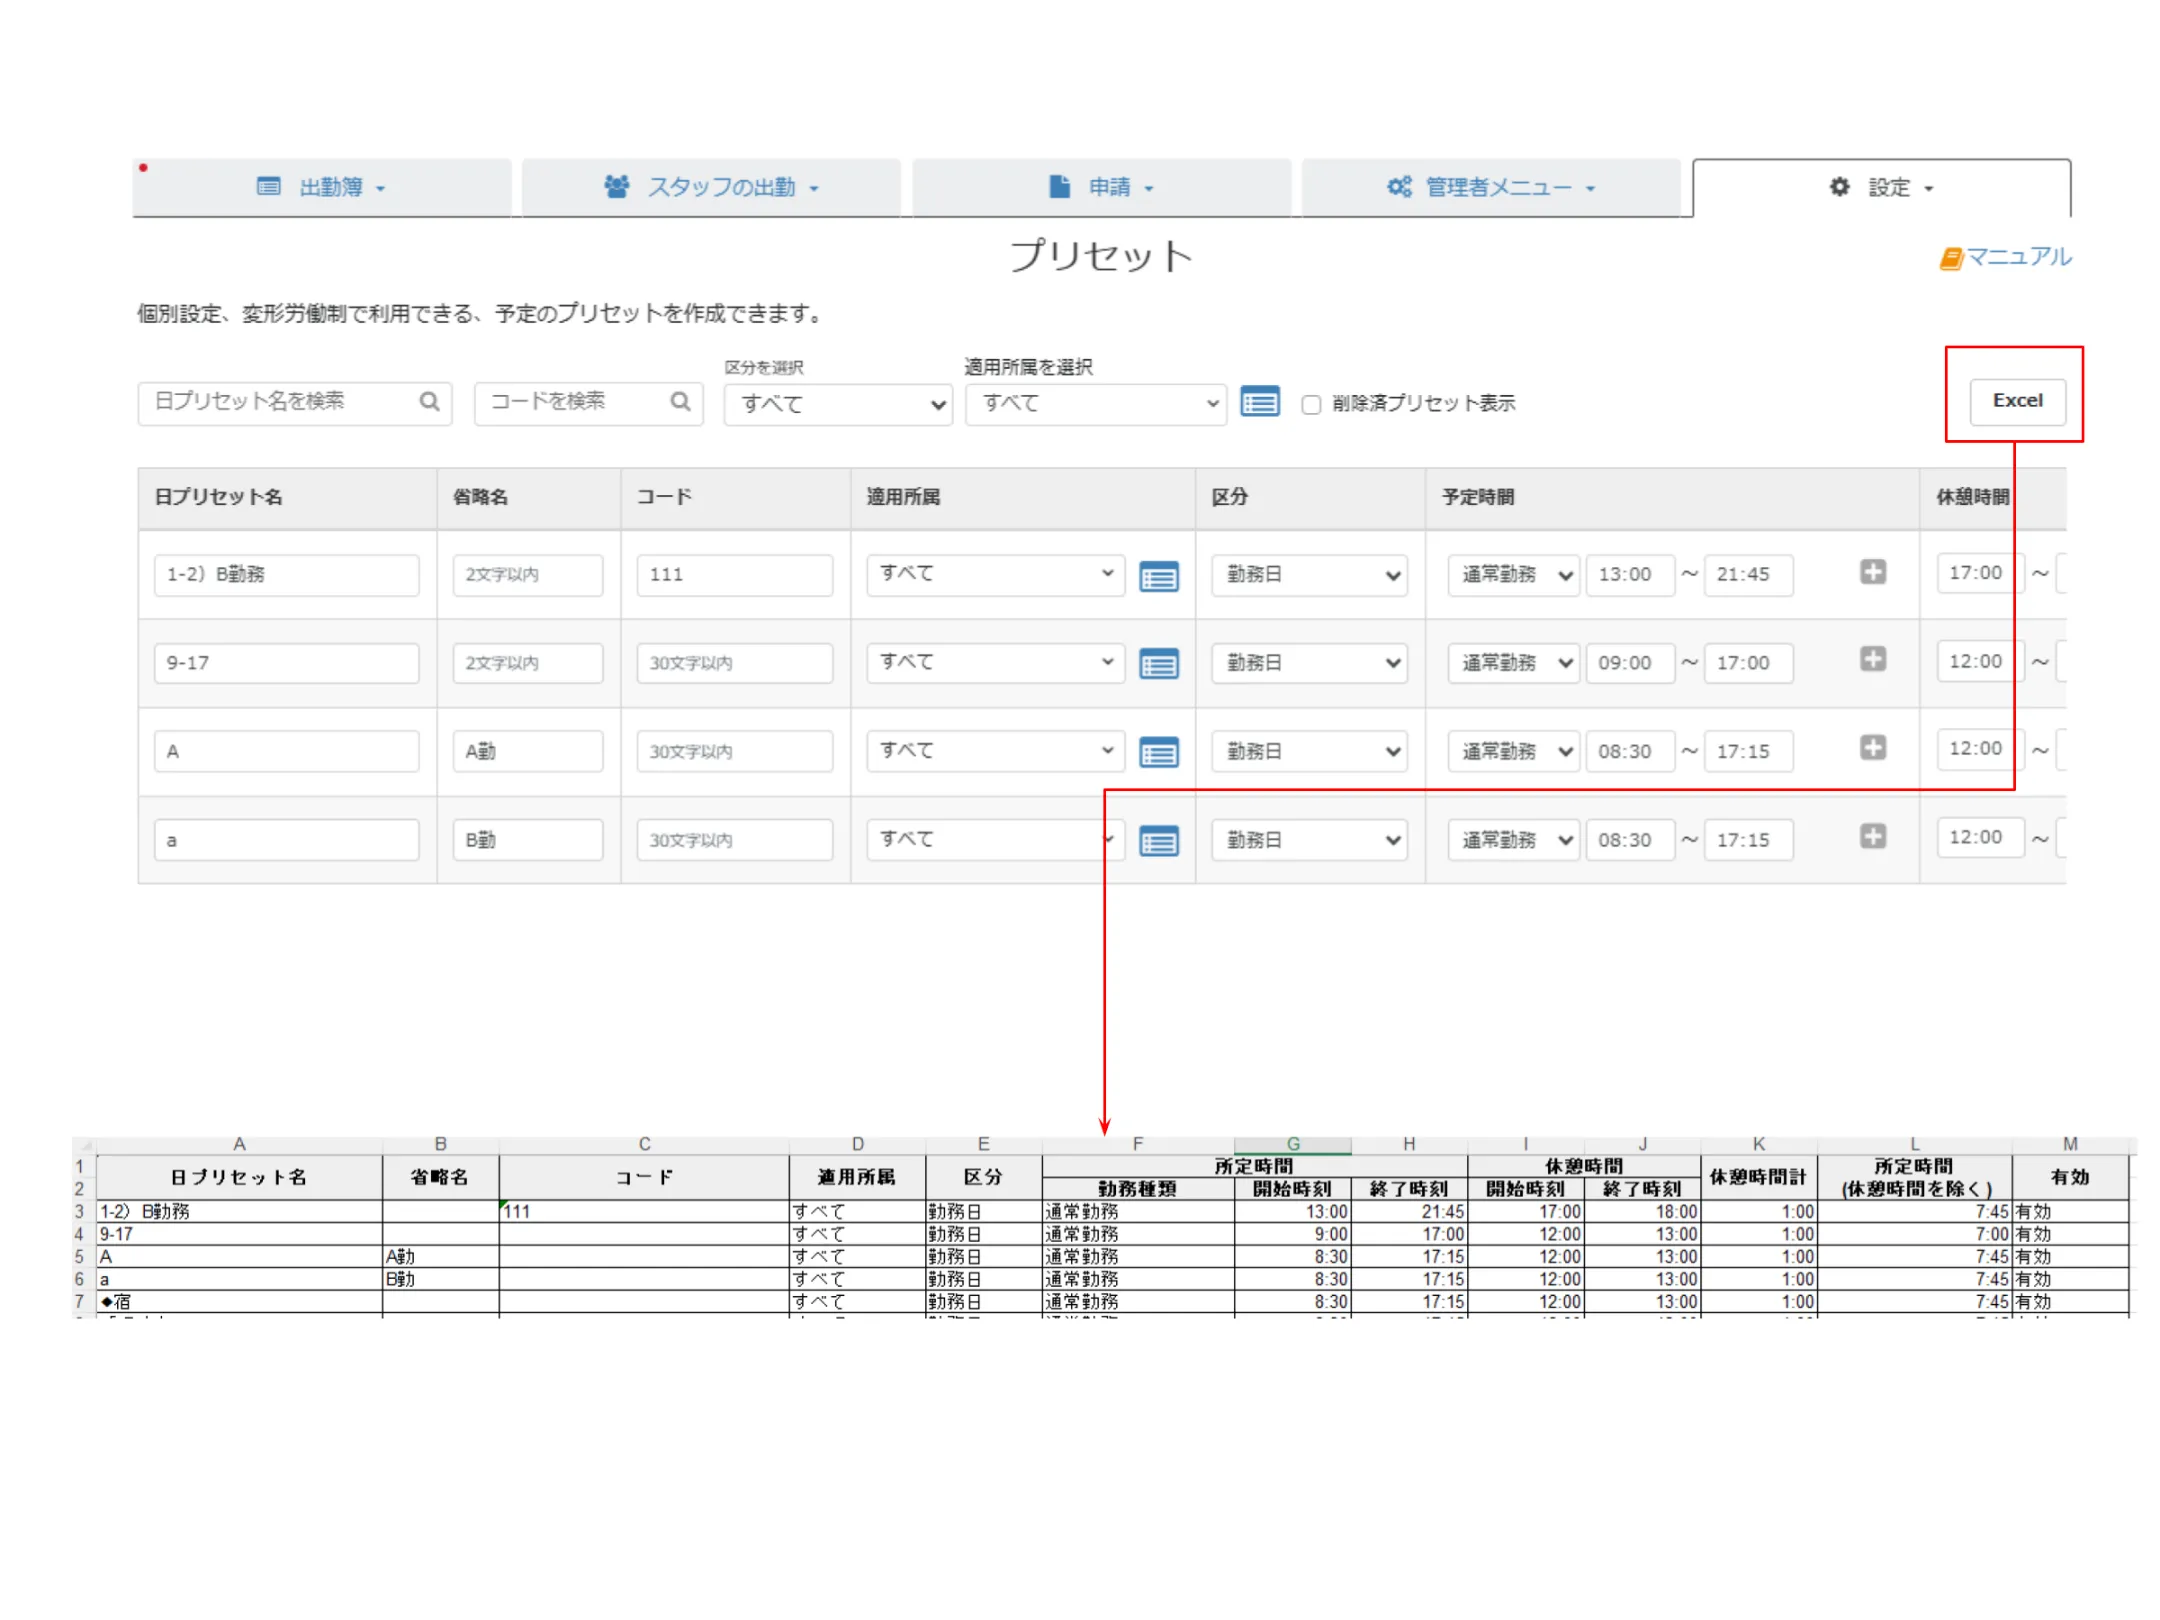The image size is (2160, 1620).
Task: Click the magnifier in the コード search box
Action: (x=680, y=402)
